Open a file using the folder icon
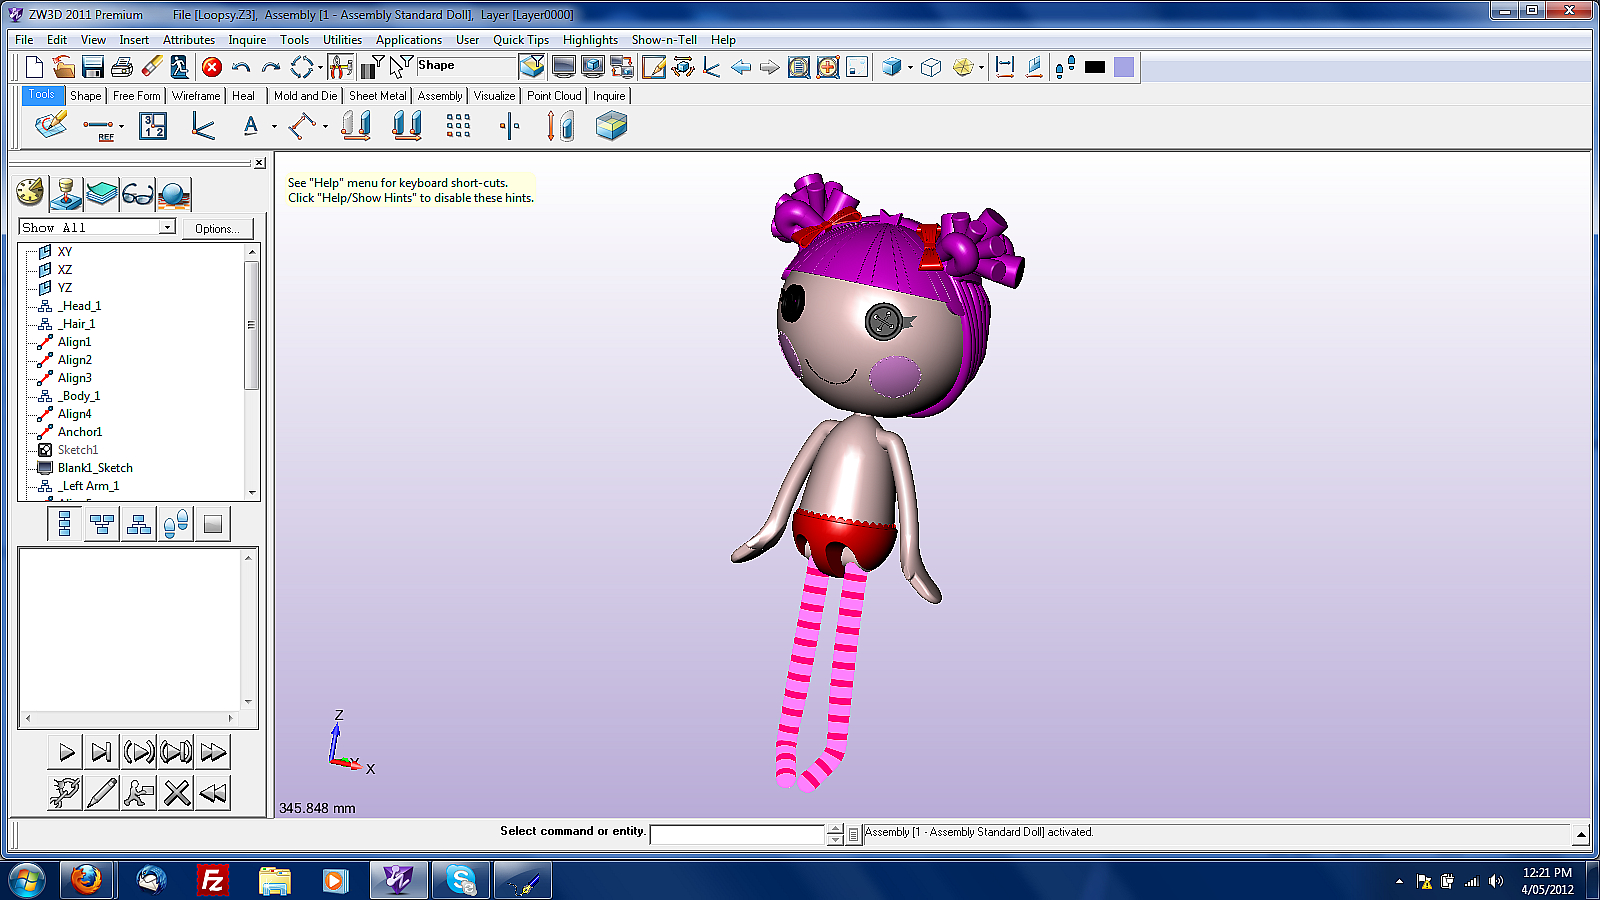This screenshot has width=1600, height=900. point(63,67)
